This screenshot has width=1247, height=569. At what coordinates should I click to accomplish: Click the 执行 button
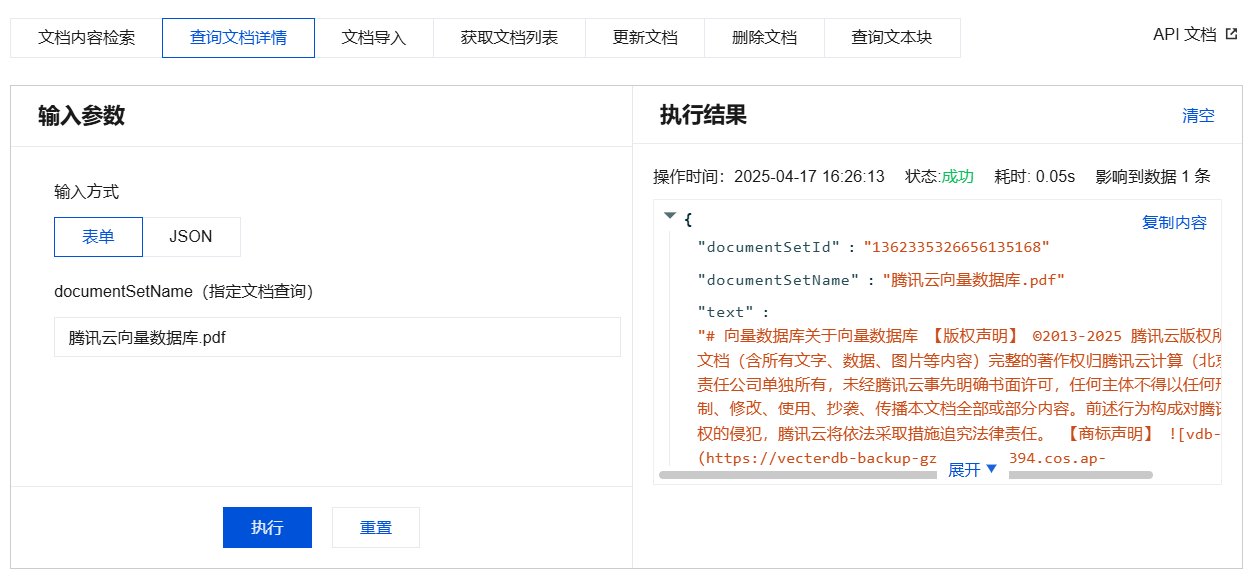[267, 528]
